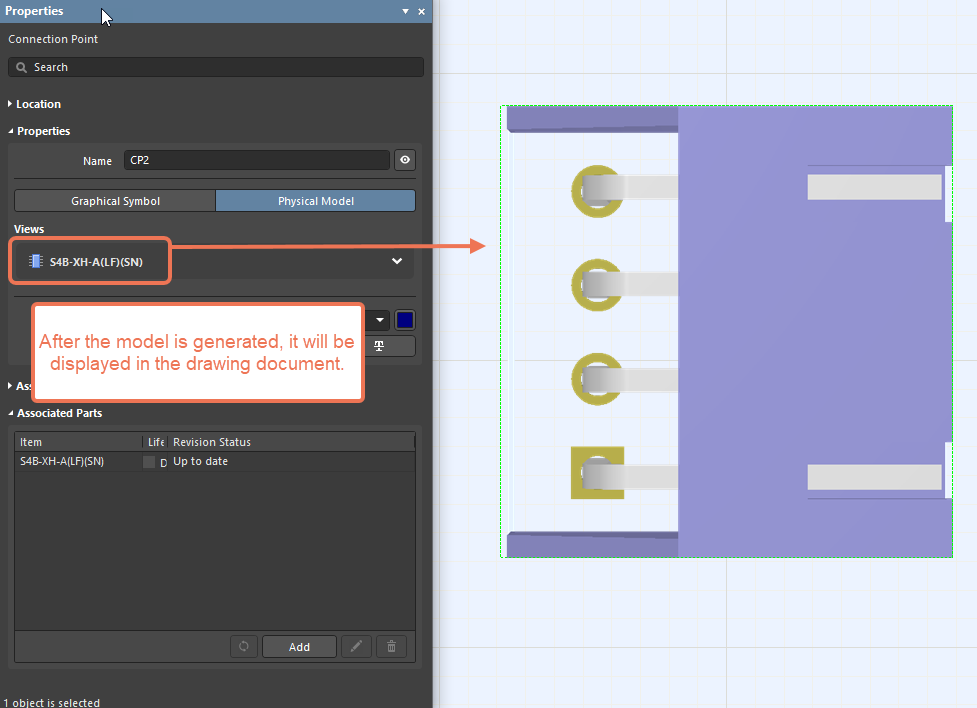Viewport: 977px width, 708px height.
Task: Collapse the Properties section
Action: coord(11,131)
